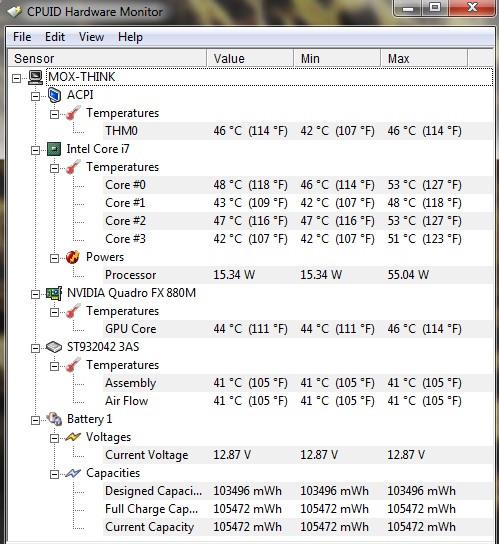499x544 pixels.
Task: Click the Battery 1 icon
Action: point(54,419)
